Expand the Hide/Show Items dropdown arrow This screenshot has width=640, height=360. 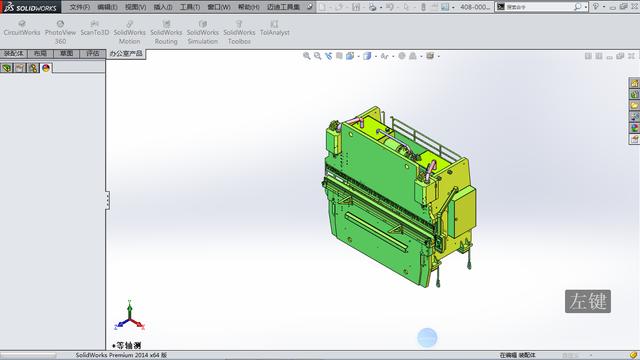[393, 56]
